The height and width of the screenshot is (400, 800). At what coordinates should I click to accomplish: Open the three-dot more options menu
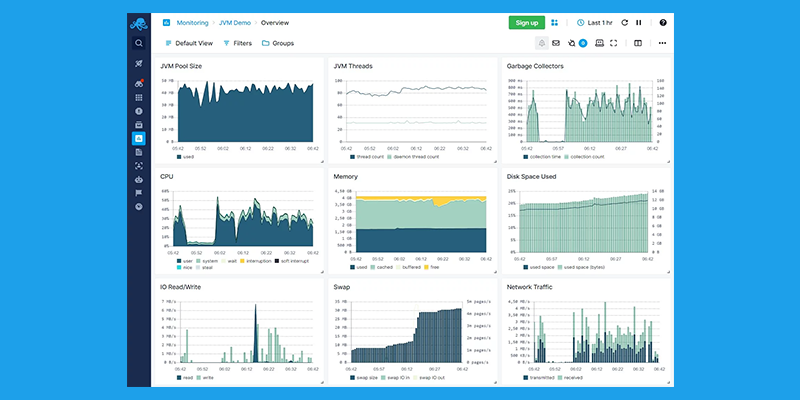click(x=662, y=43)
